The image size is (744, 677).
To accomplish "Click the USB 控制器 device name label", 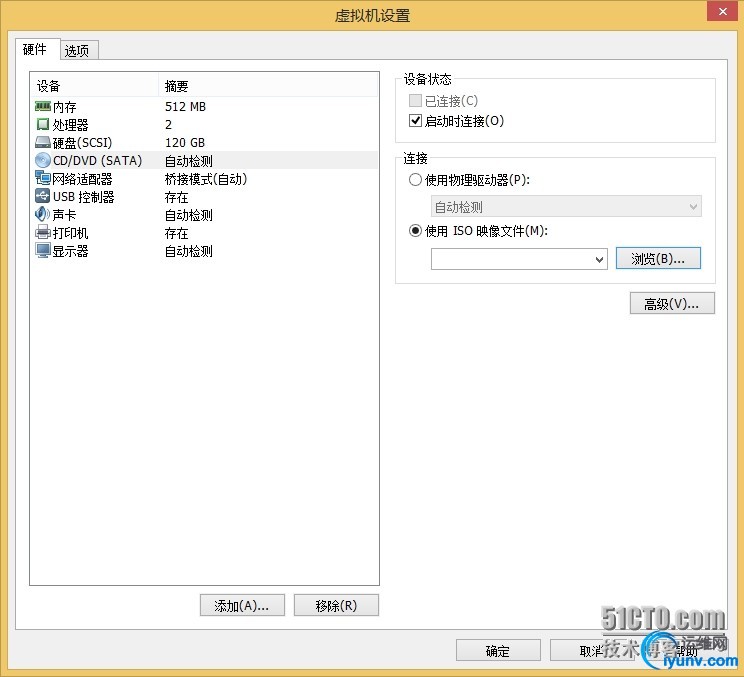I will click(84, 197).
